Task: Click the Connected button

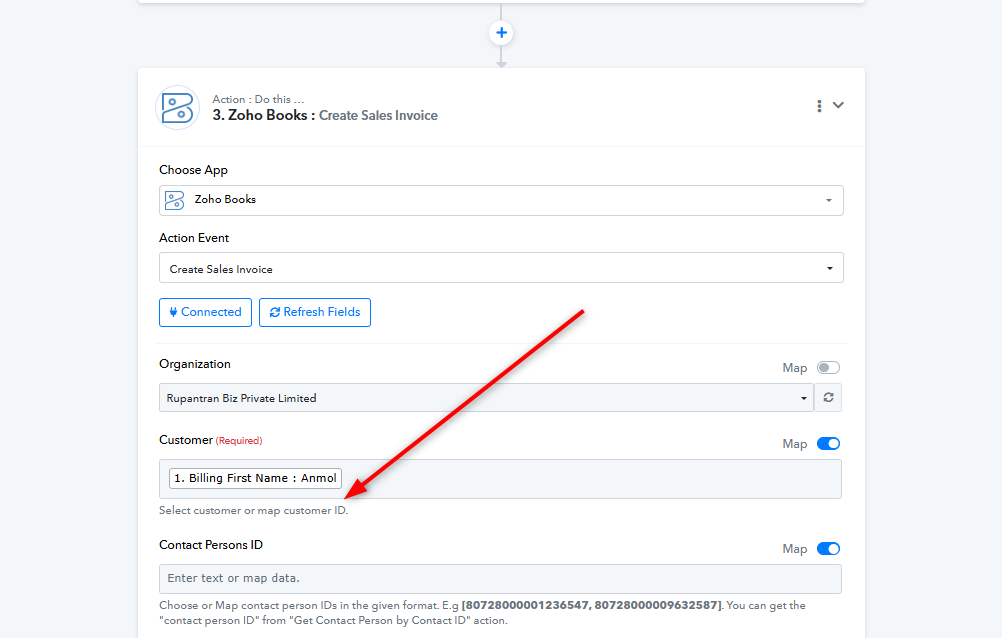Action: 205,312
